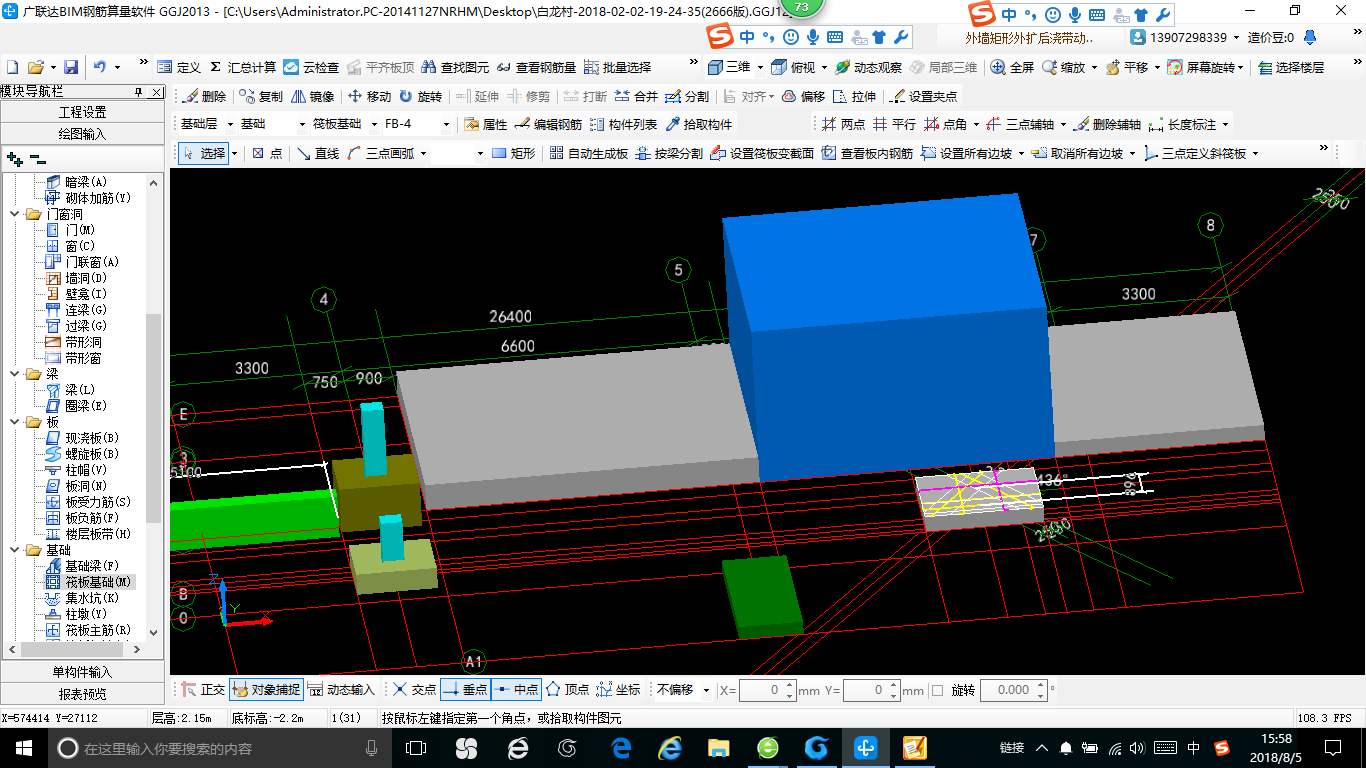Image resolution: width=1366 pixels, height=768 pixels.
Task: Open File Explorer from the Windows taskbar
Action: tap(718, 748)
